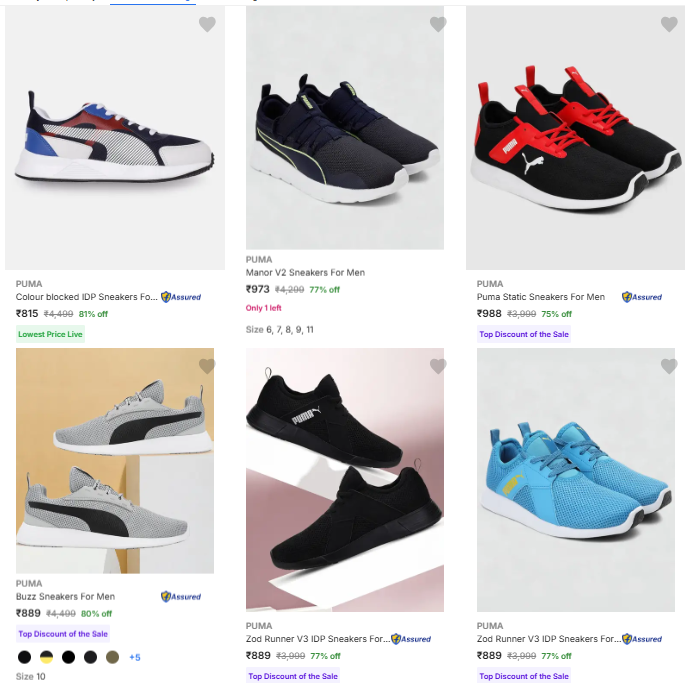
Task: Click the Lowest Price Live tag
Action: tap(50, 334)
